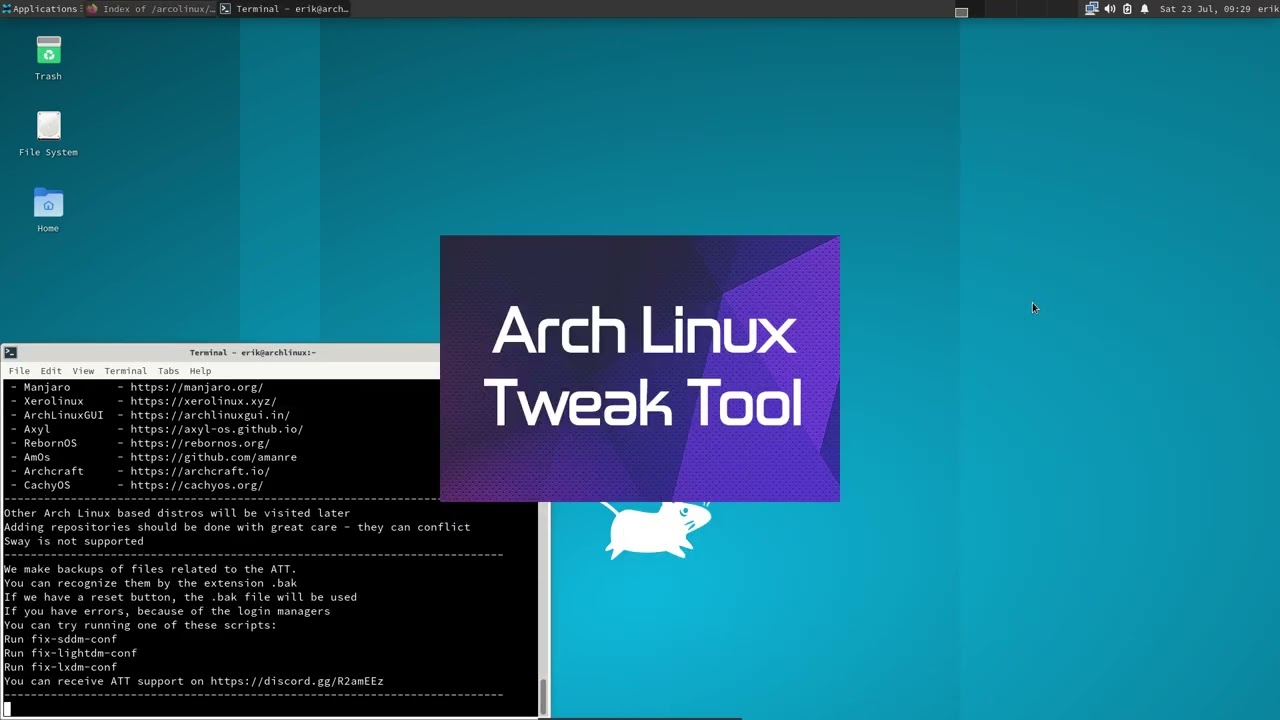Click the https://cachyos.org/ link
1280x720 pixels.
coord(197,485)
